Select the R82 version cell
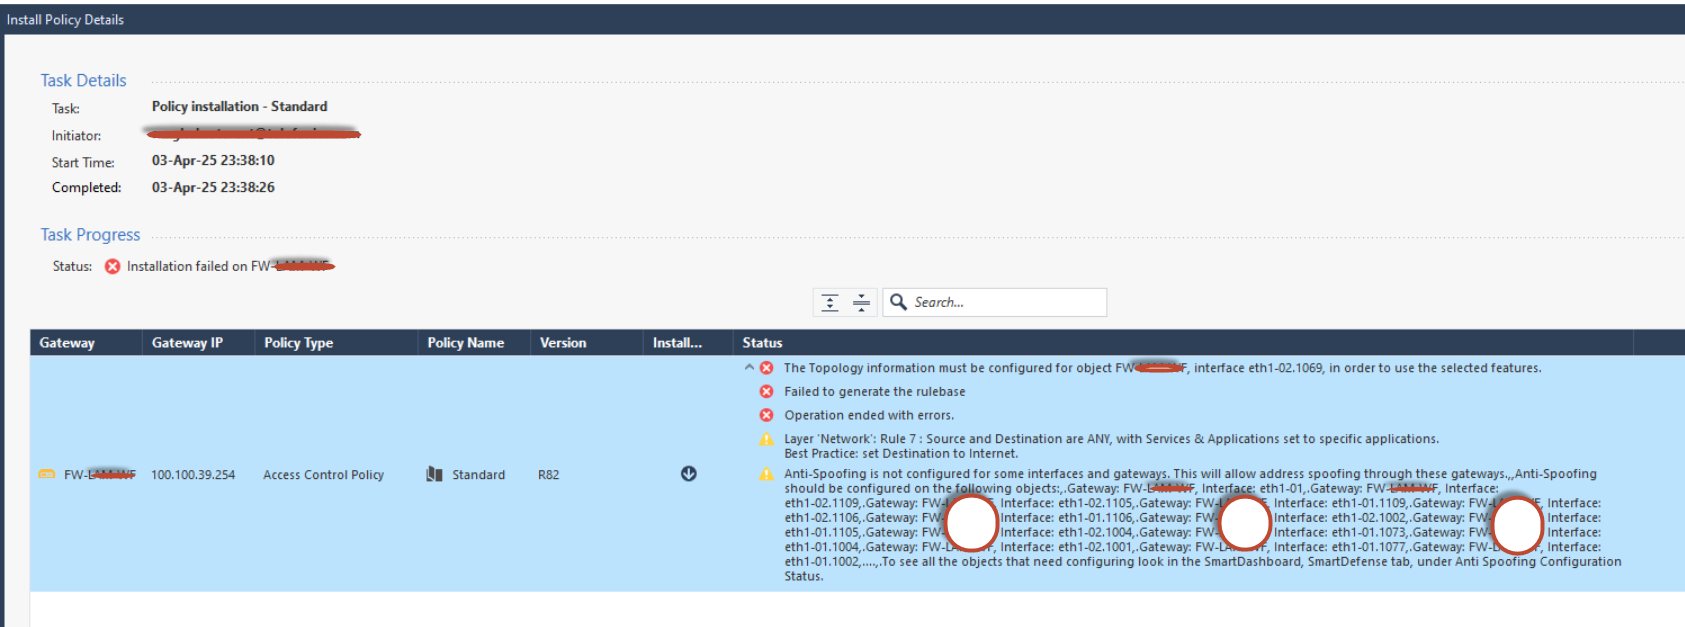This screenshot has height=627, width=1685. [x=548, y=475]
